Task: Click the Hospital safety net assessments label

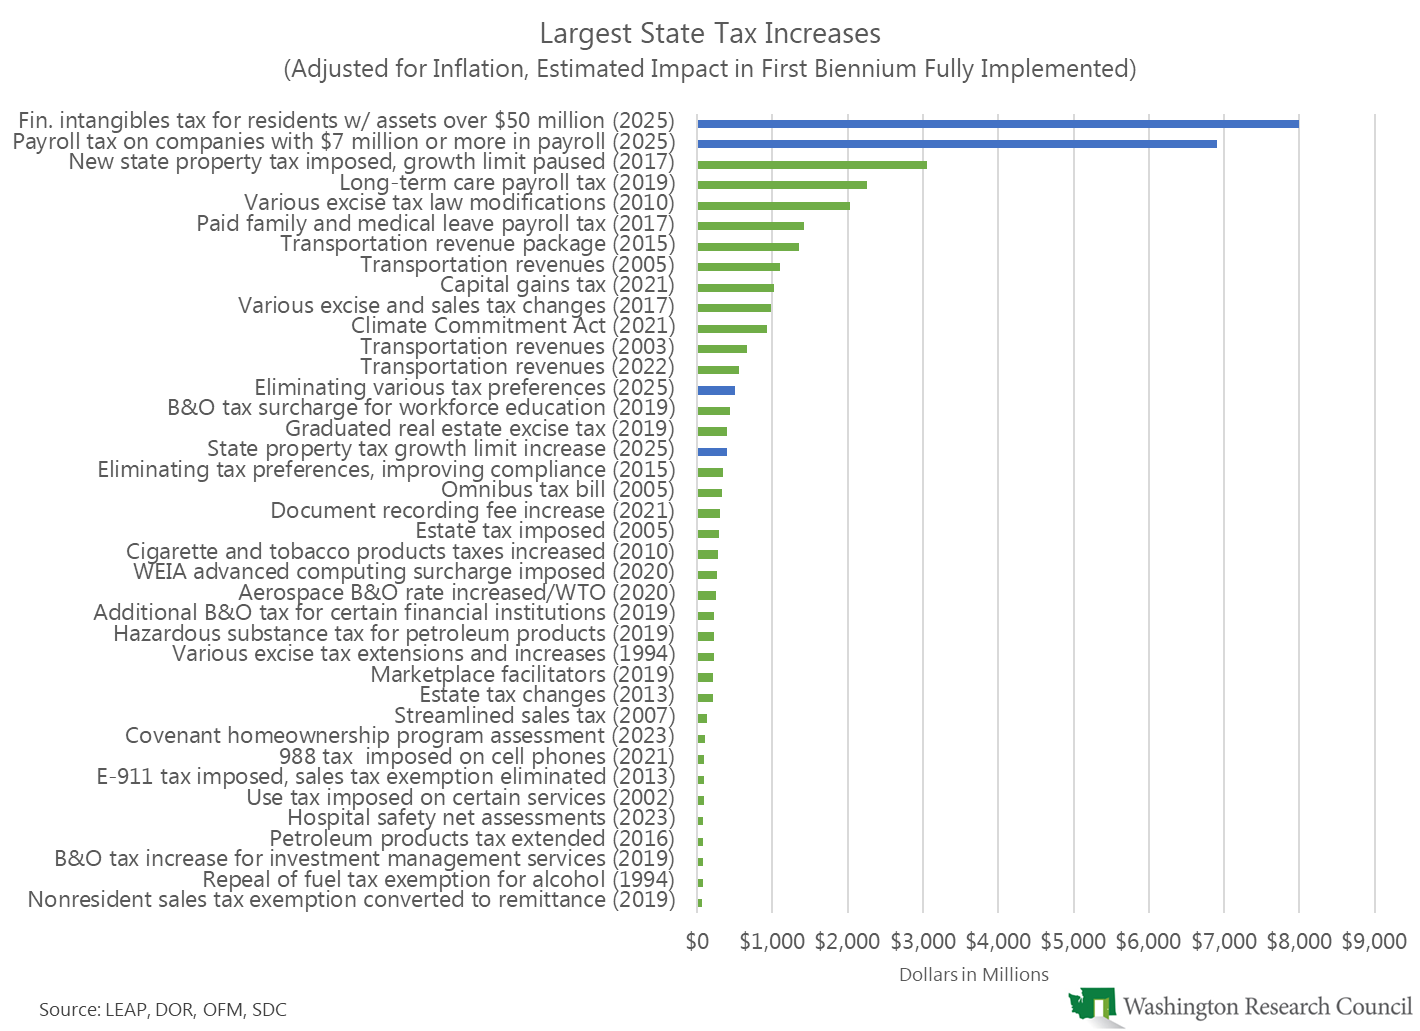Action: click(480, 818)
